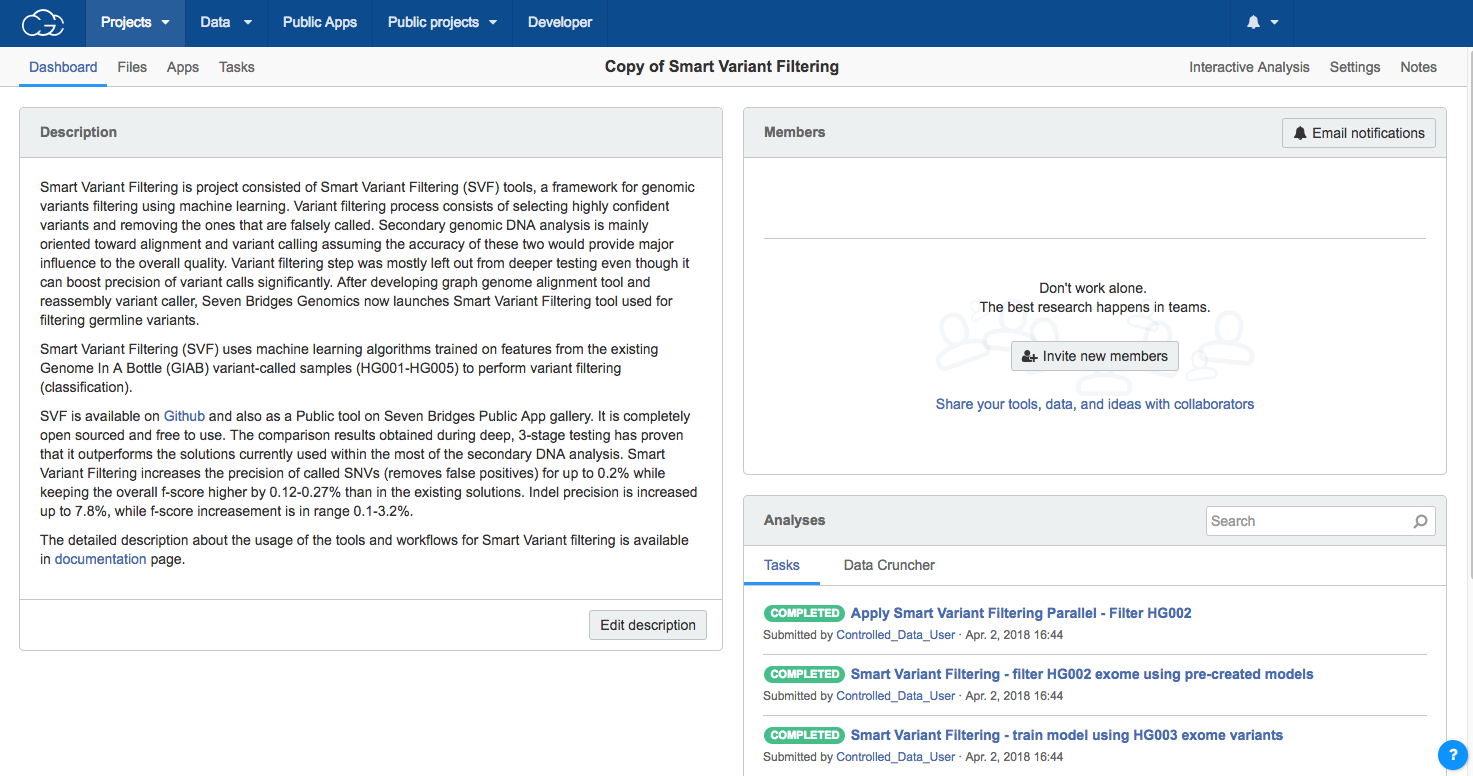Open the Github link in the description
Screen dimensions: 1473x776
184,416
